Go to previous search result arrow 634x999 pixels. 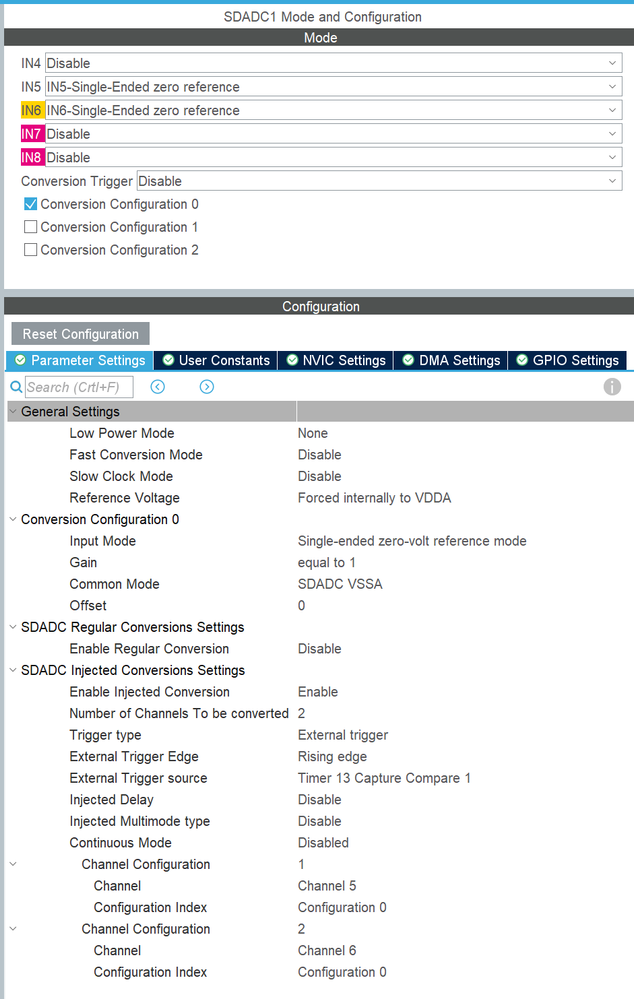(x=157, y=387)
